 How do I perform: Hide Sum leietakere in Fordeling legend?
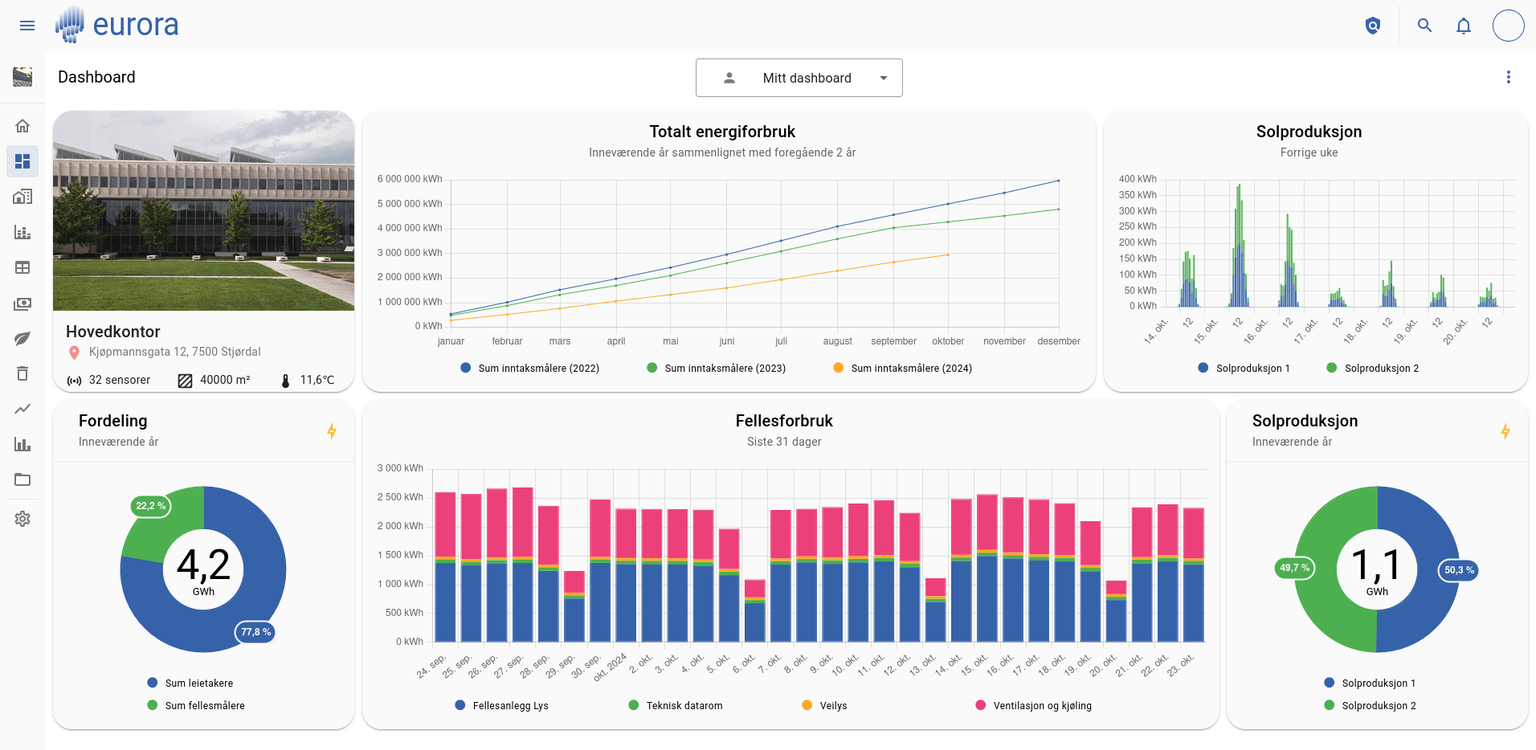pos(197,683)
